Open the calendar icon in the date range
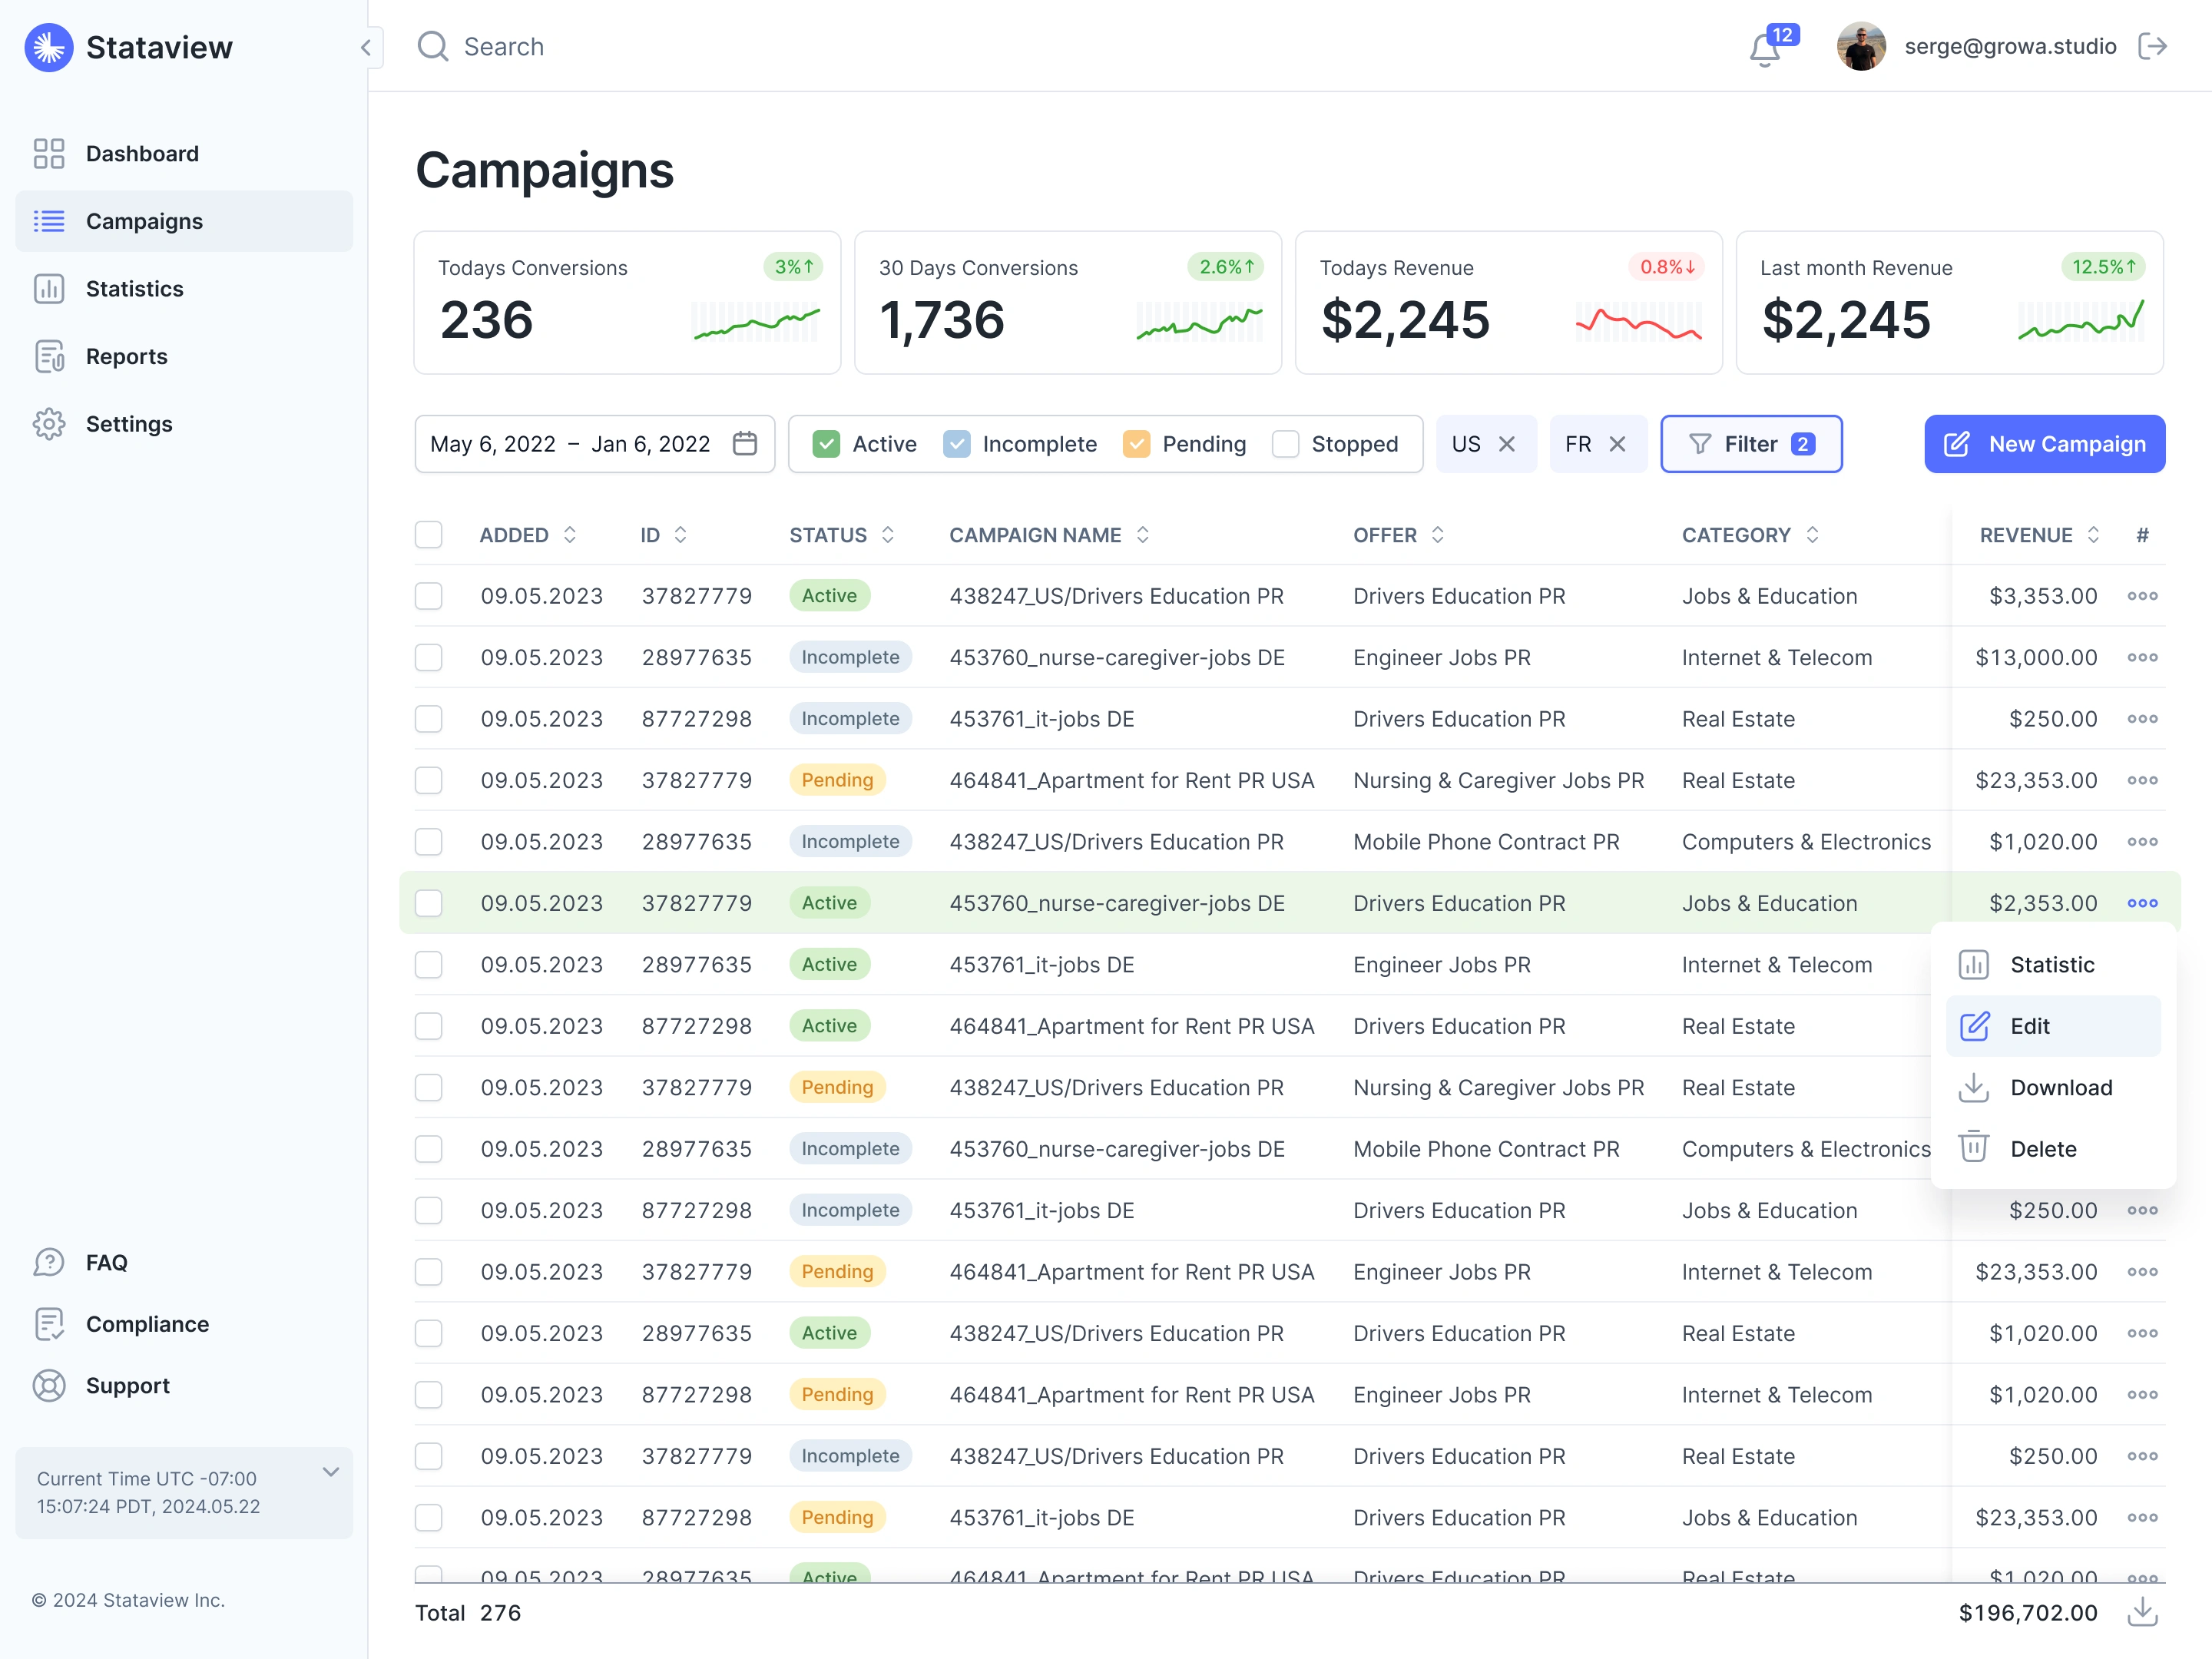This screenshot has width=2212, height=1659. [x=745, y=443]
